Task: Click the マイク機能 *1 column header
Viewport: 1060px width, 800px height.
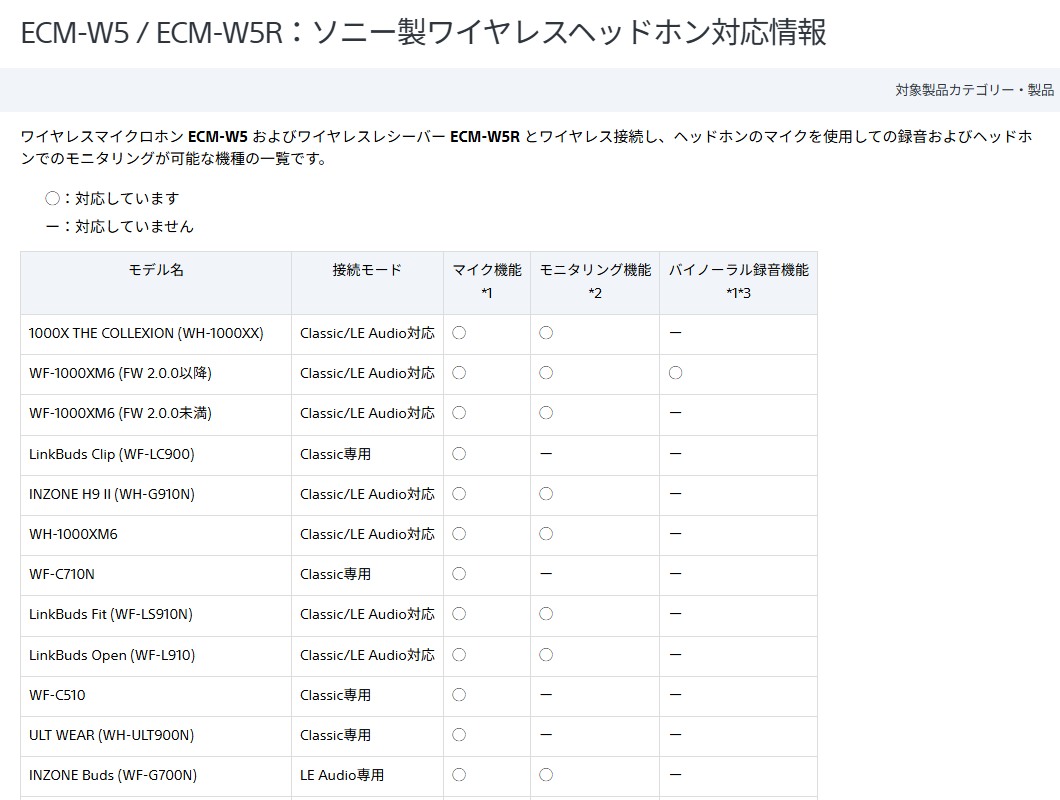Action: click(487, 281)
